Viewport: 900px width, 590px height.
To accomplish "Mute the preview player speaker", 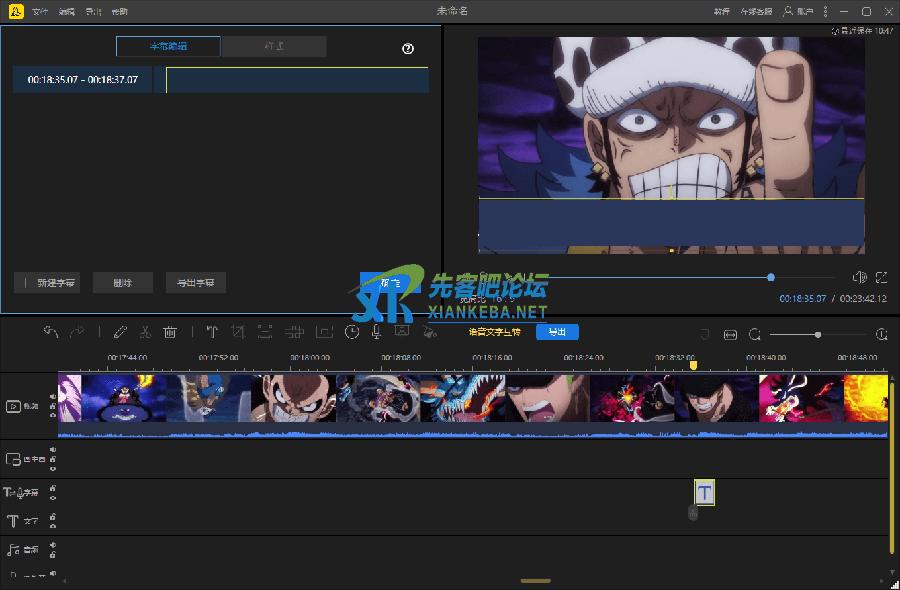I will pyautogui.click(x=860, y=278).
